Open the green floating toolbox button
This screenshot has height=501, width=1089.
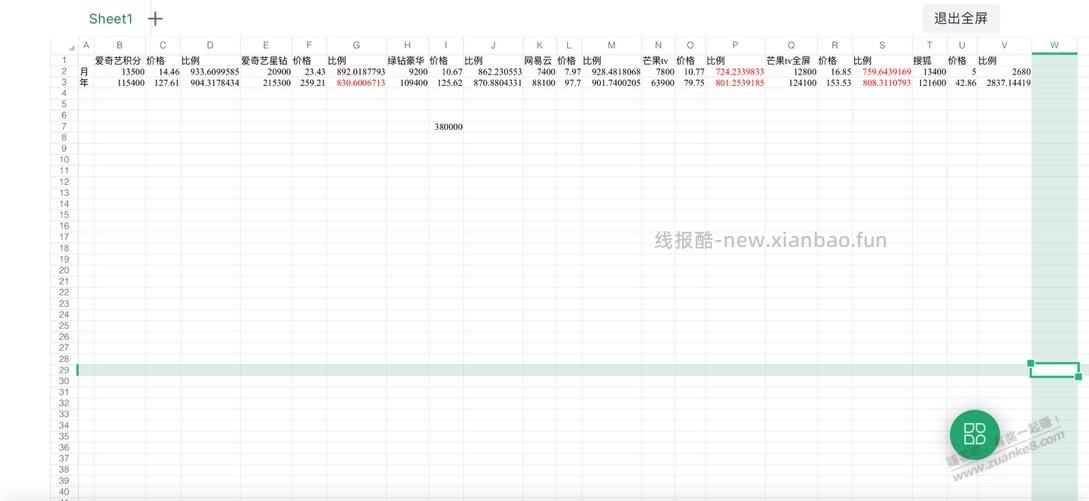tap(974, 434)
